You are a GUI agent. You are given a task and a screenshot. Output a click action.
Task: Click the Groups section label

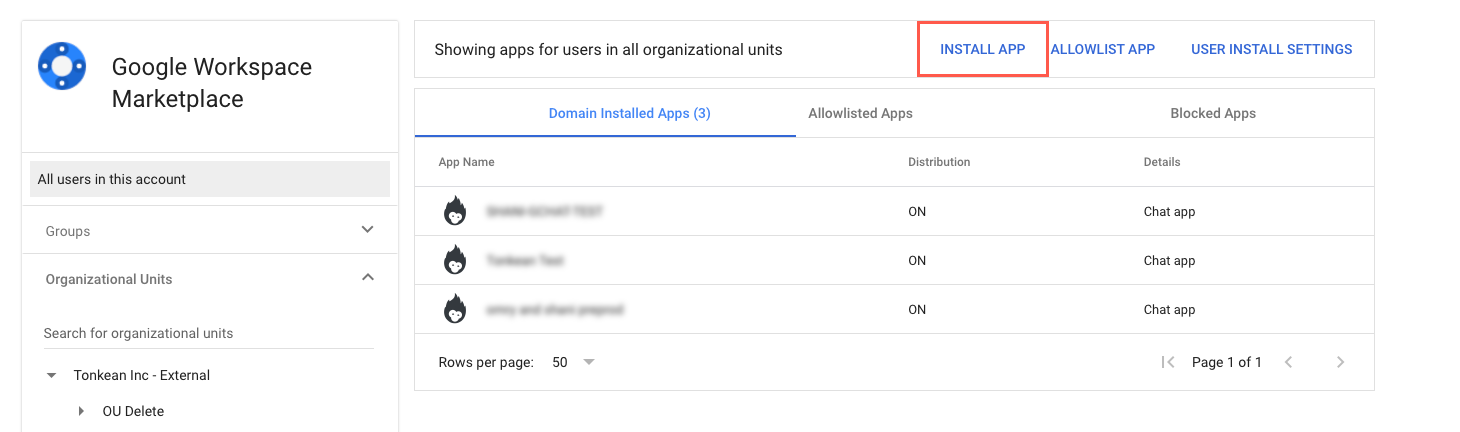coord(68,231)
